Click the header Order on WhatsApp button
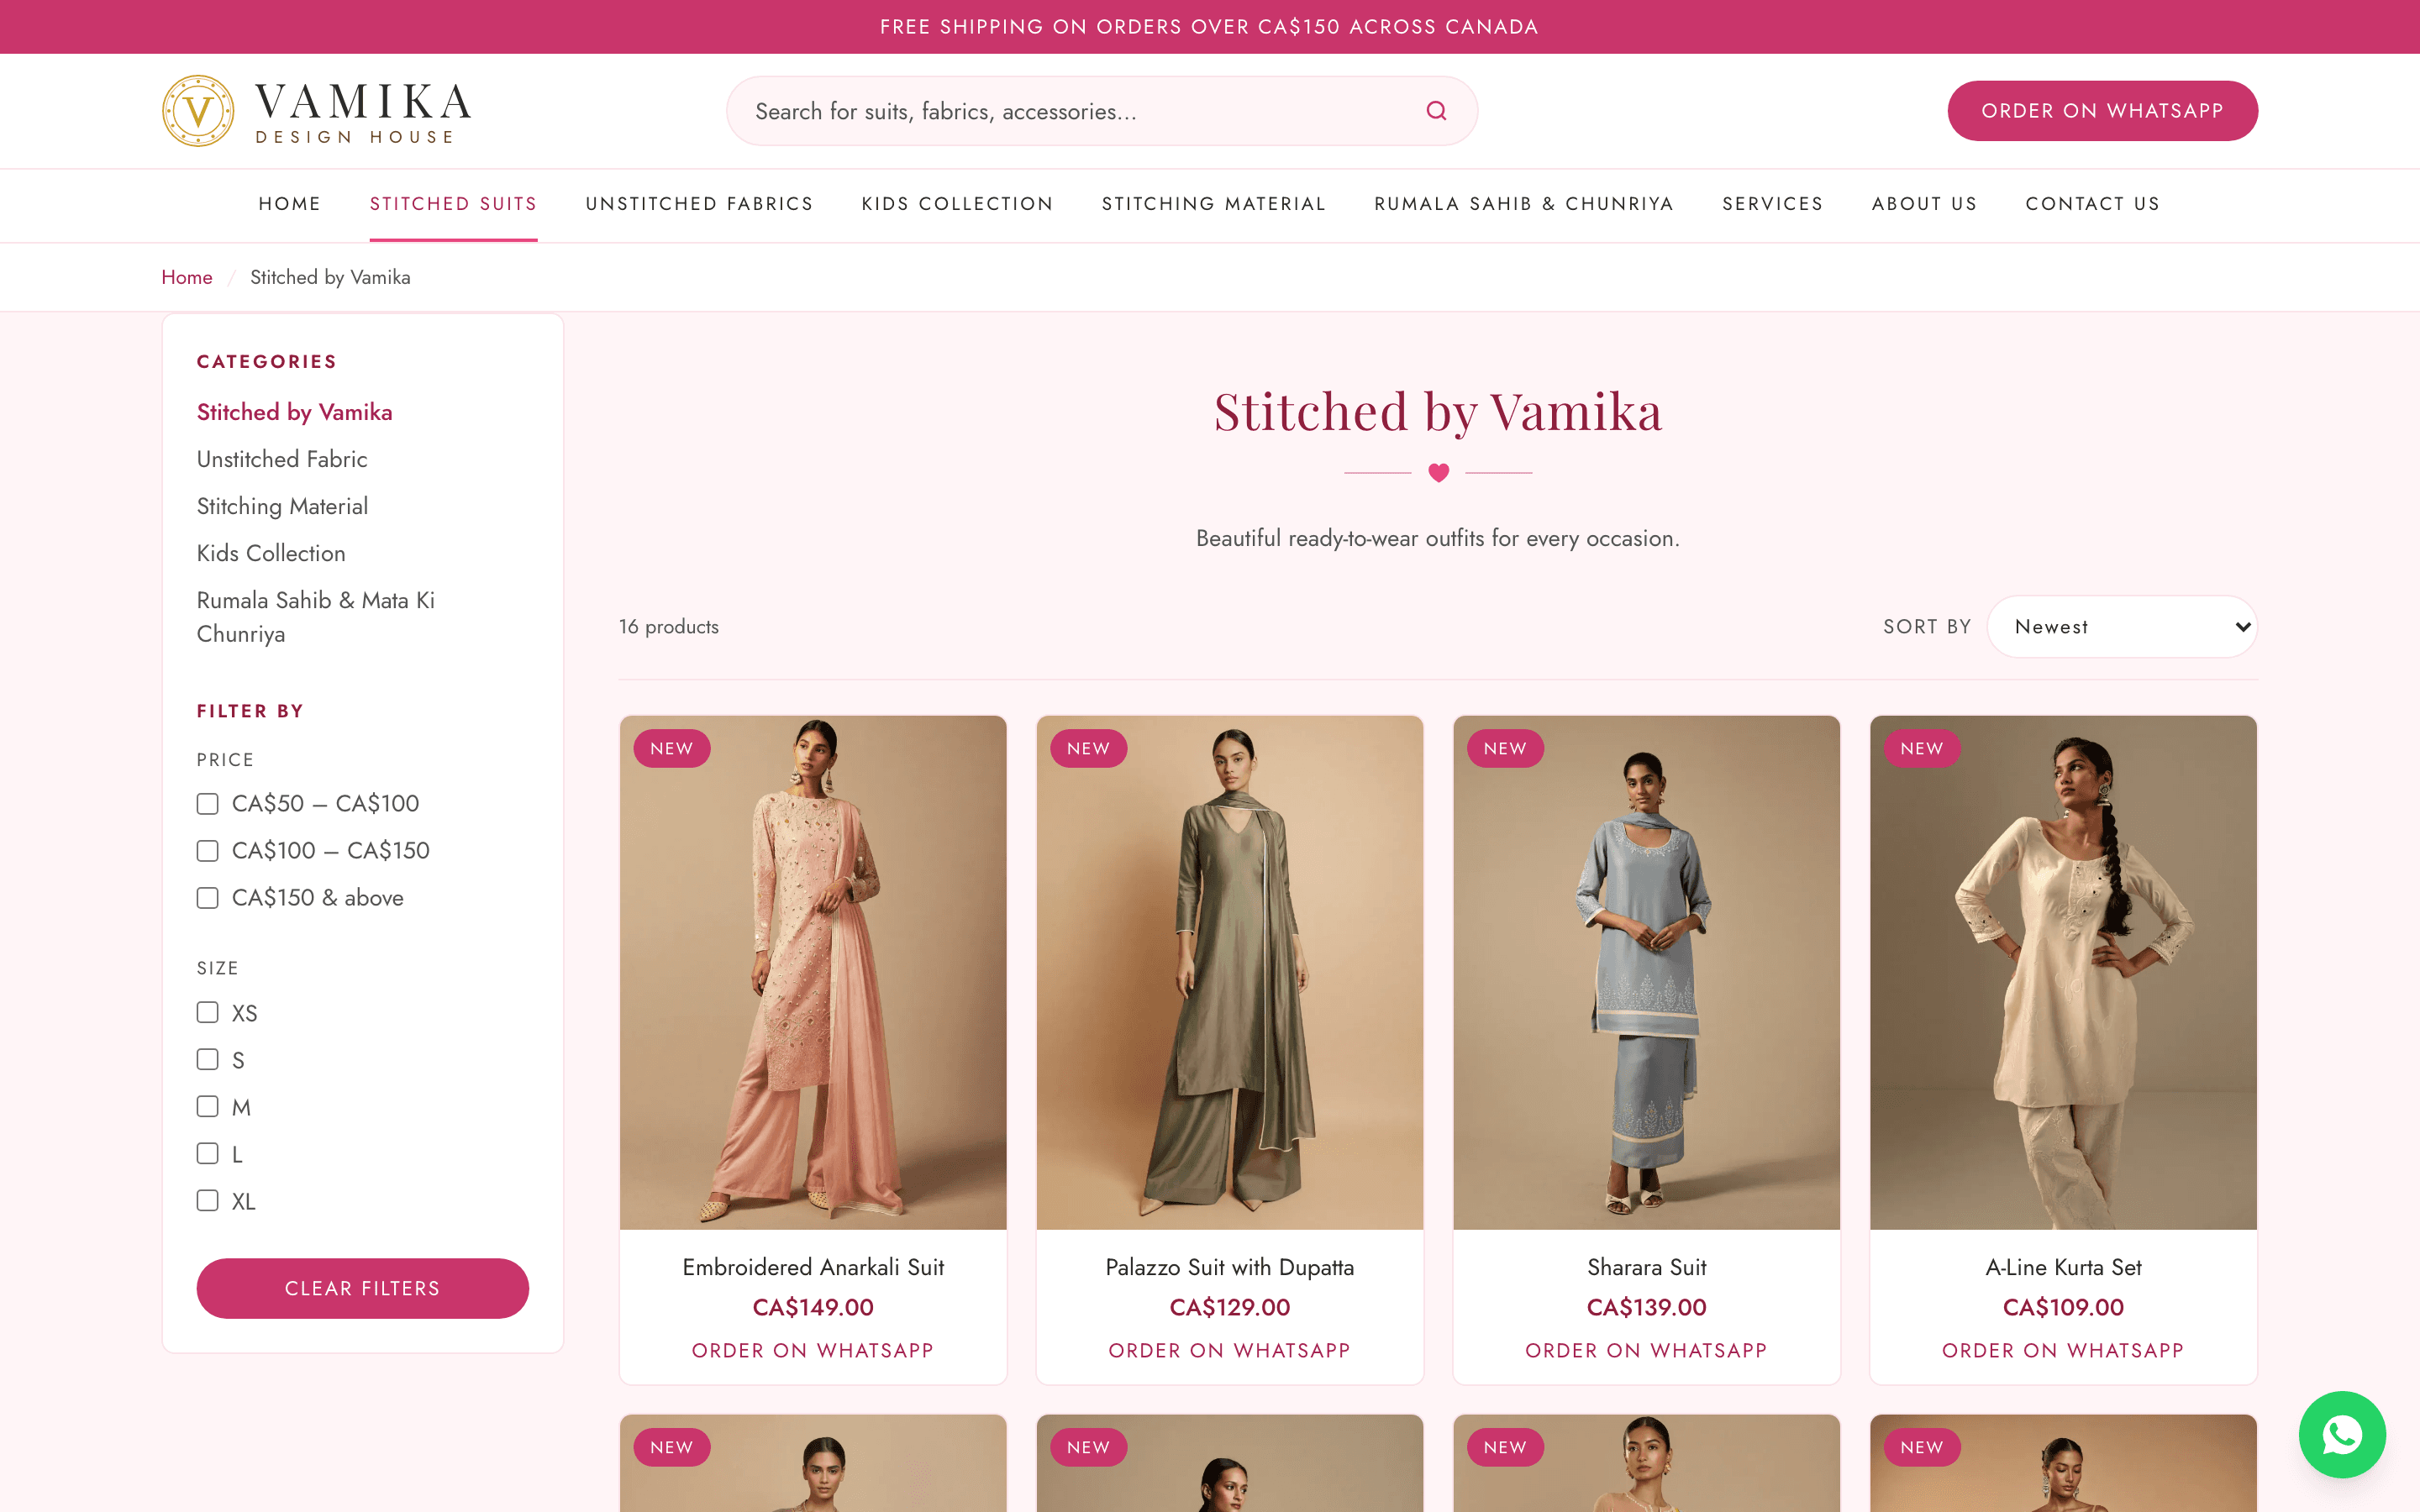This screenshot has height=1512, width=2420. click(2102, 111)
